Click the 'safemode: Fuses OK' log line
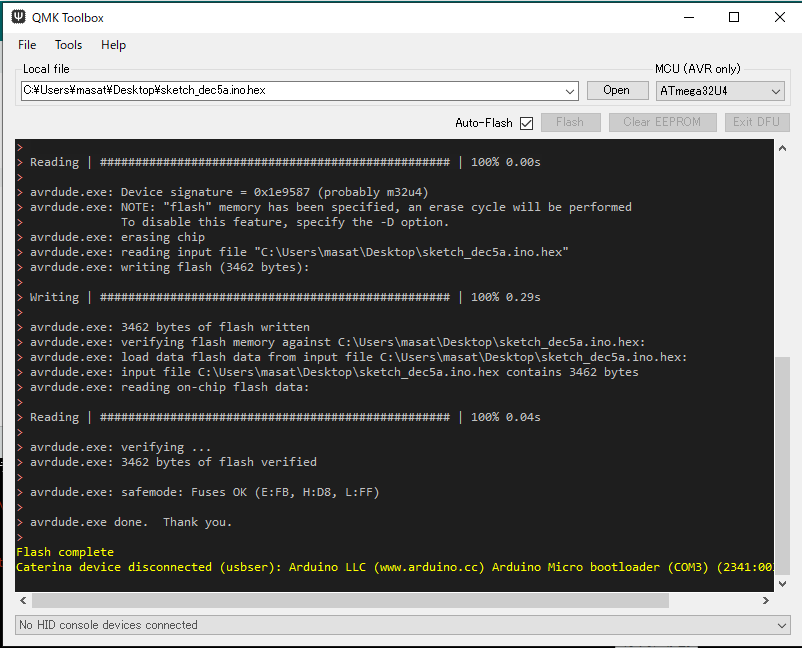 (205, 492)
